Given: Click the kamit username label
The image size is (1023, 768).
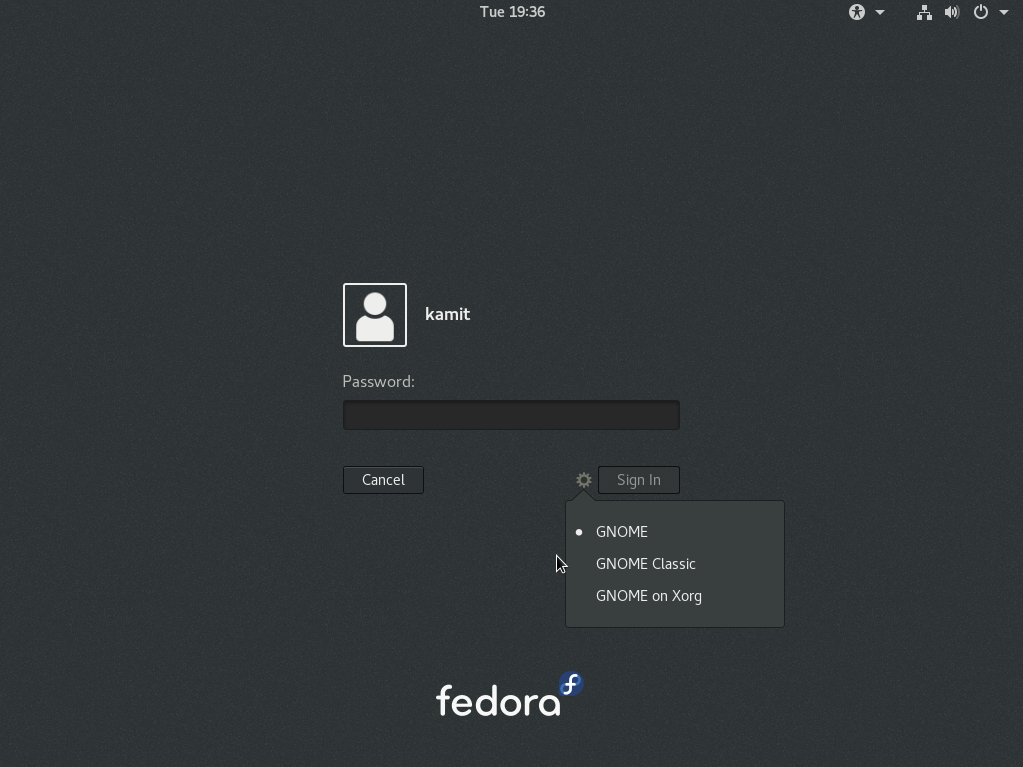Looking at the screenshot, I should (447, 314).
